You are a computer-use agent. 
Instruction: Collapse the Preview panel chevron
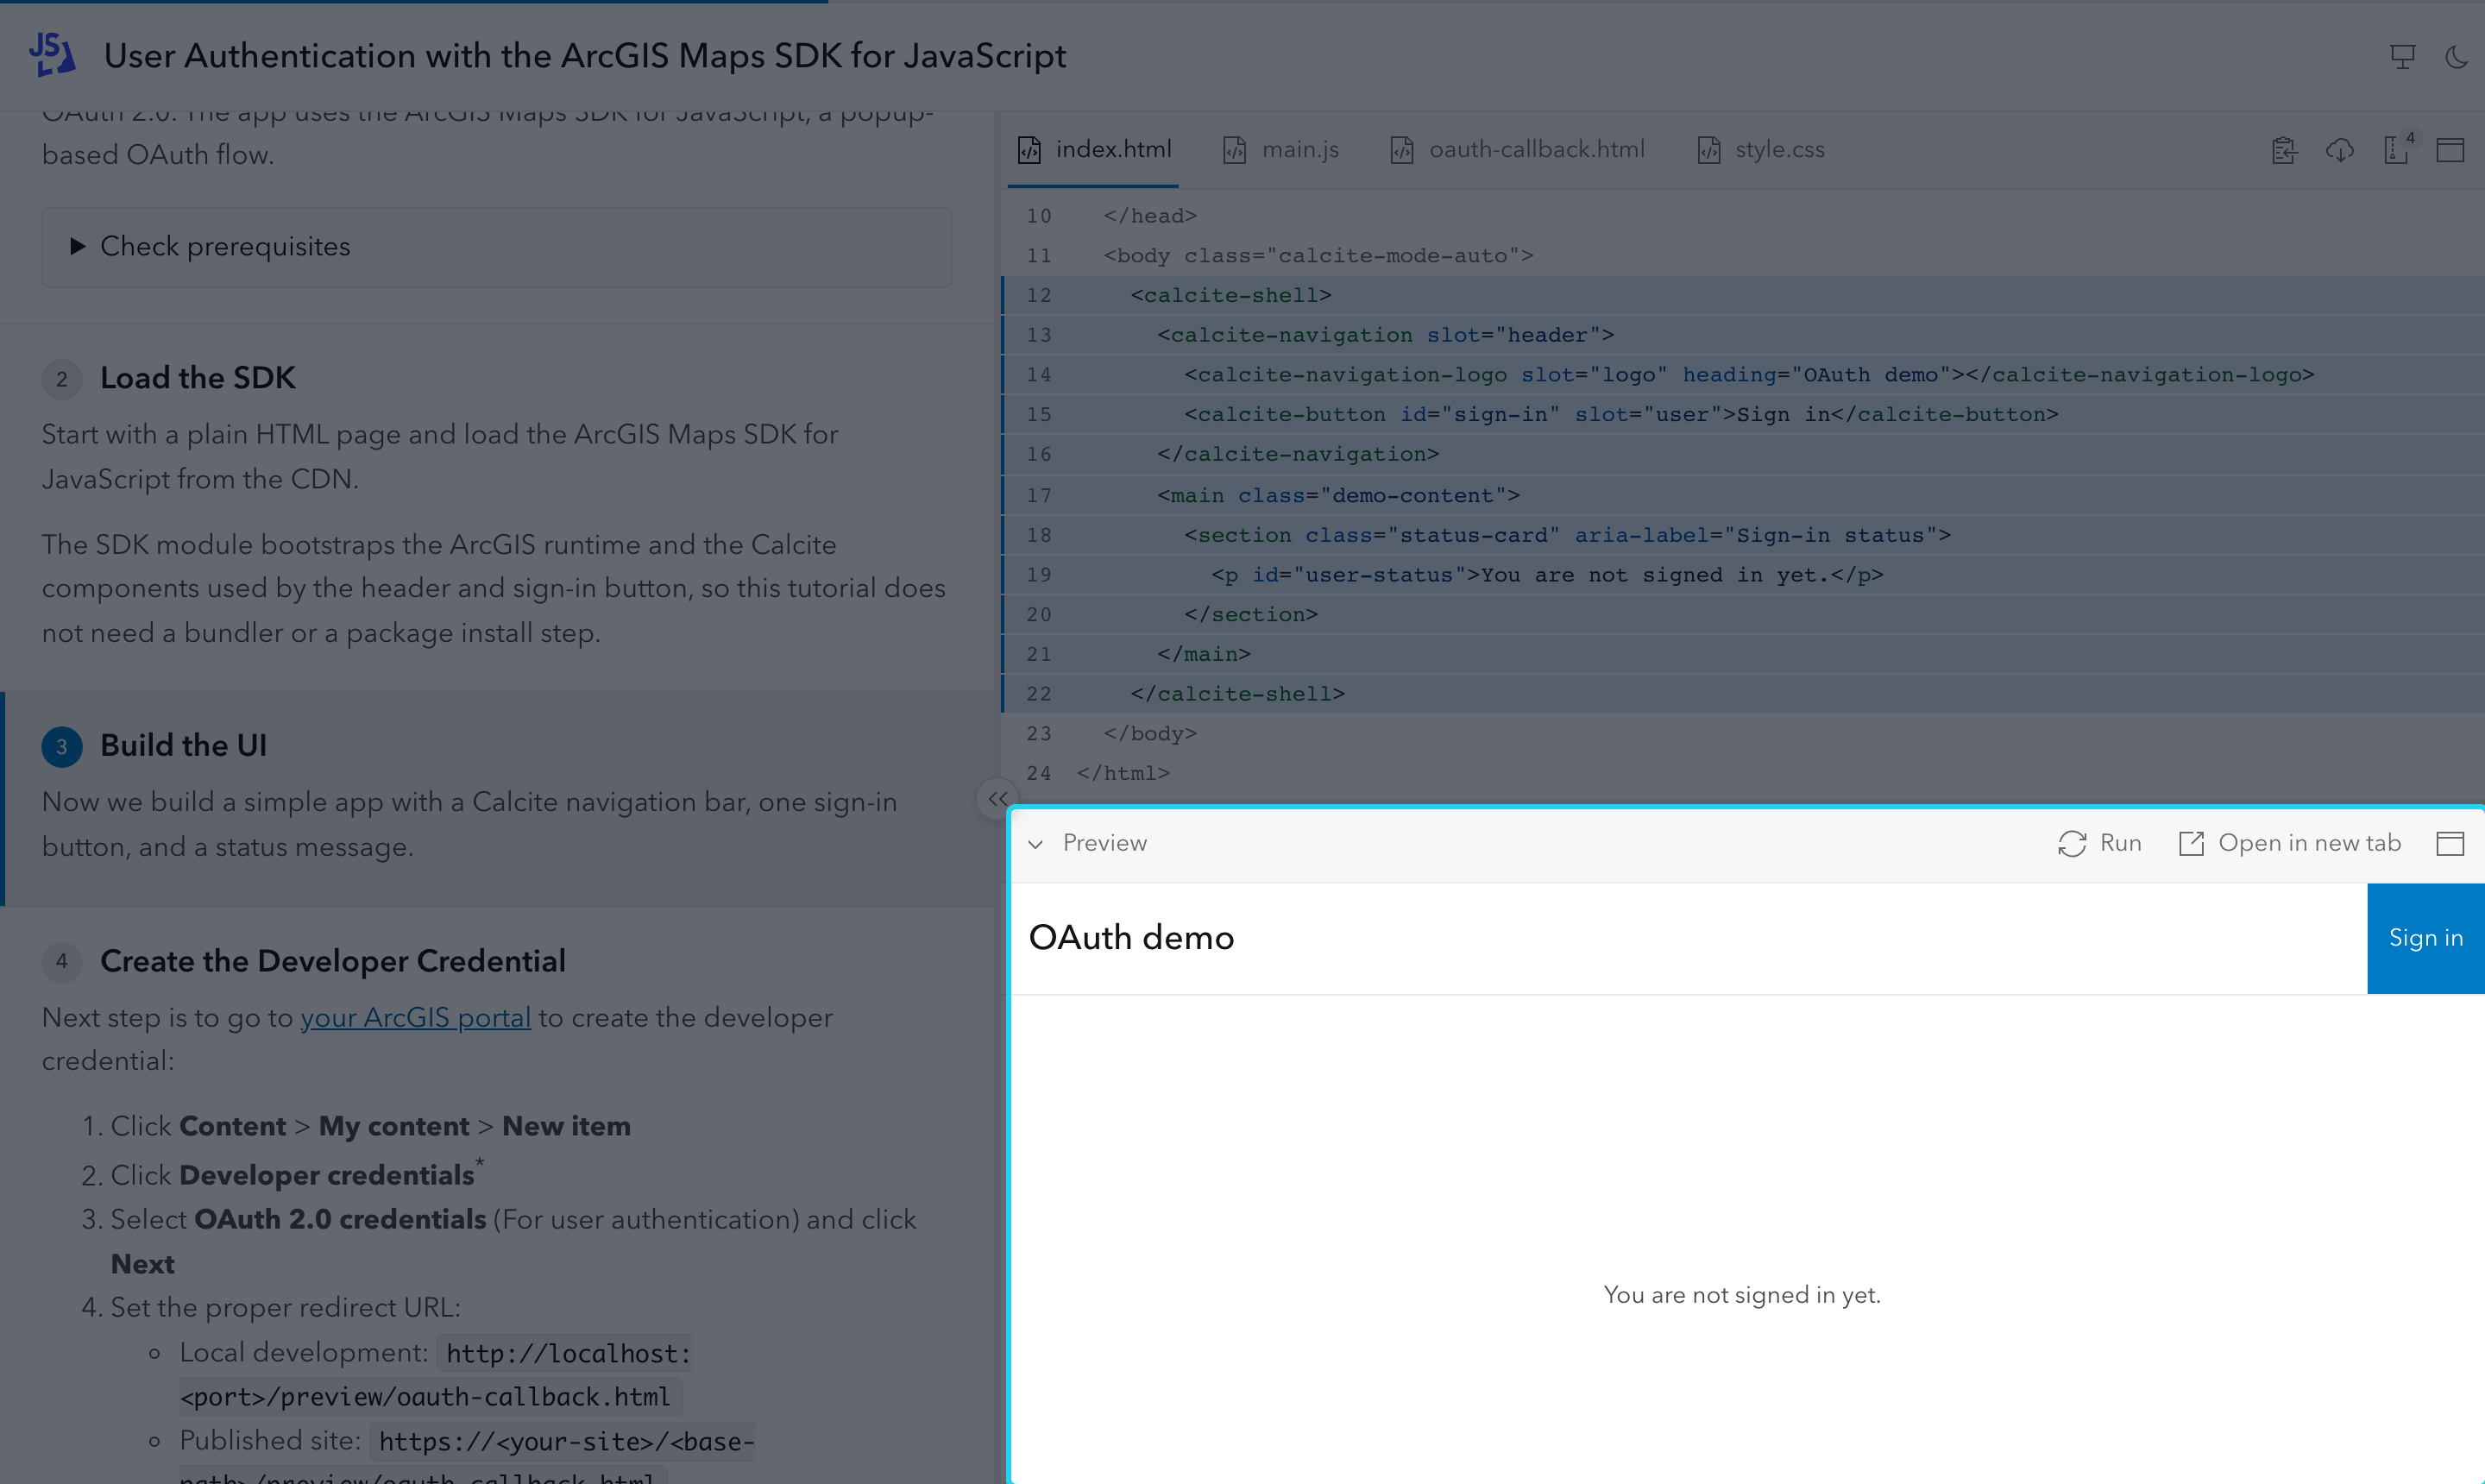(x=1035, y=844)
